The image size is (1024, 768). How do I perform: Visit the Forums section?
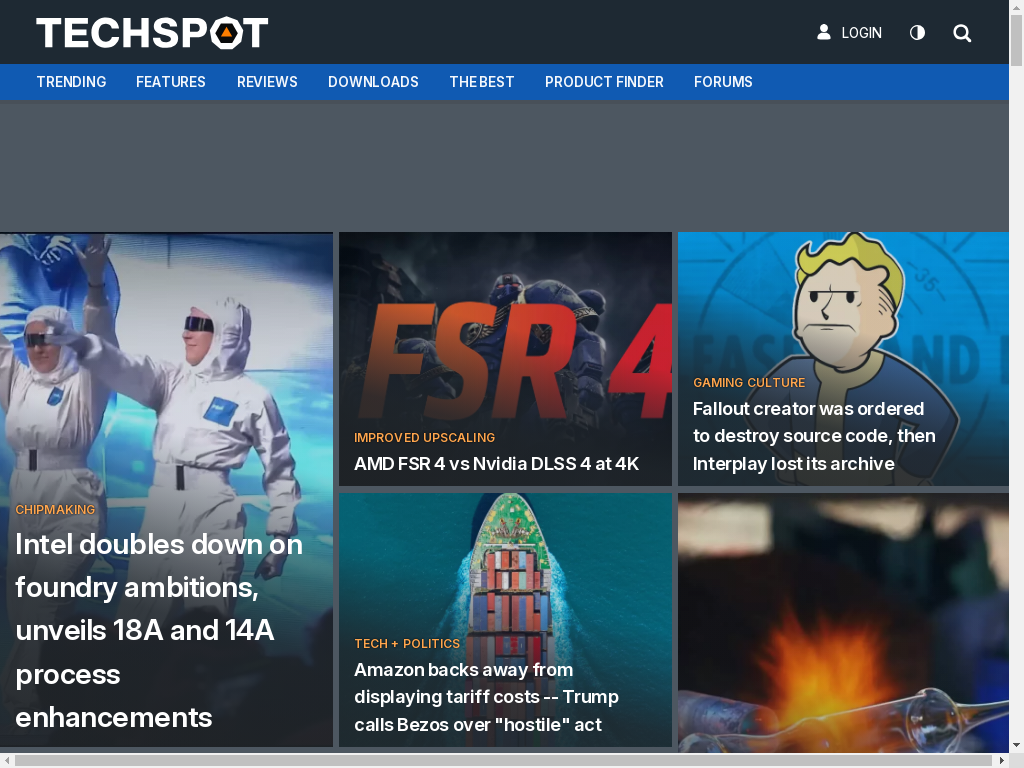click(x=723, y=82)
